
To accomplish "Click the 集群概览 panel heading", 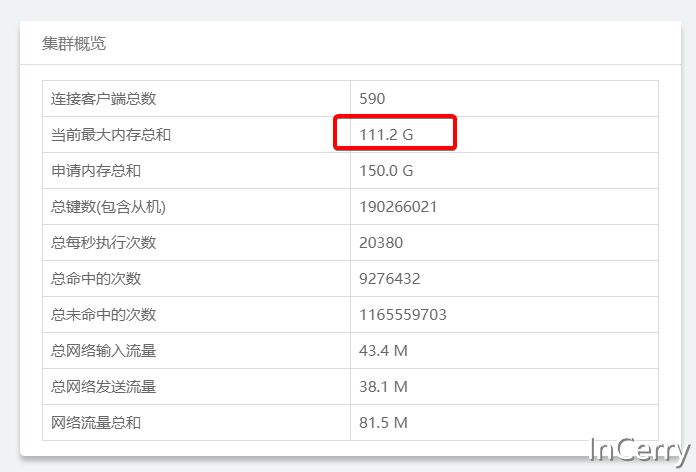I will [74, 44].
